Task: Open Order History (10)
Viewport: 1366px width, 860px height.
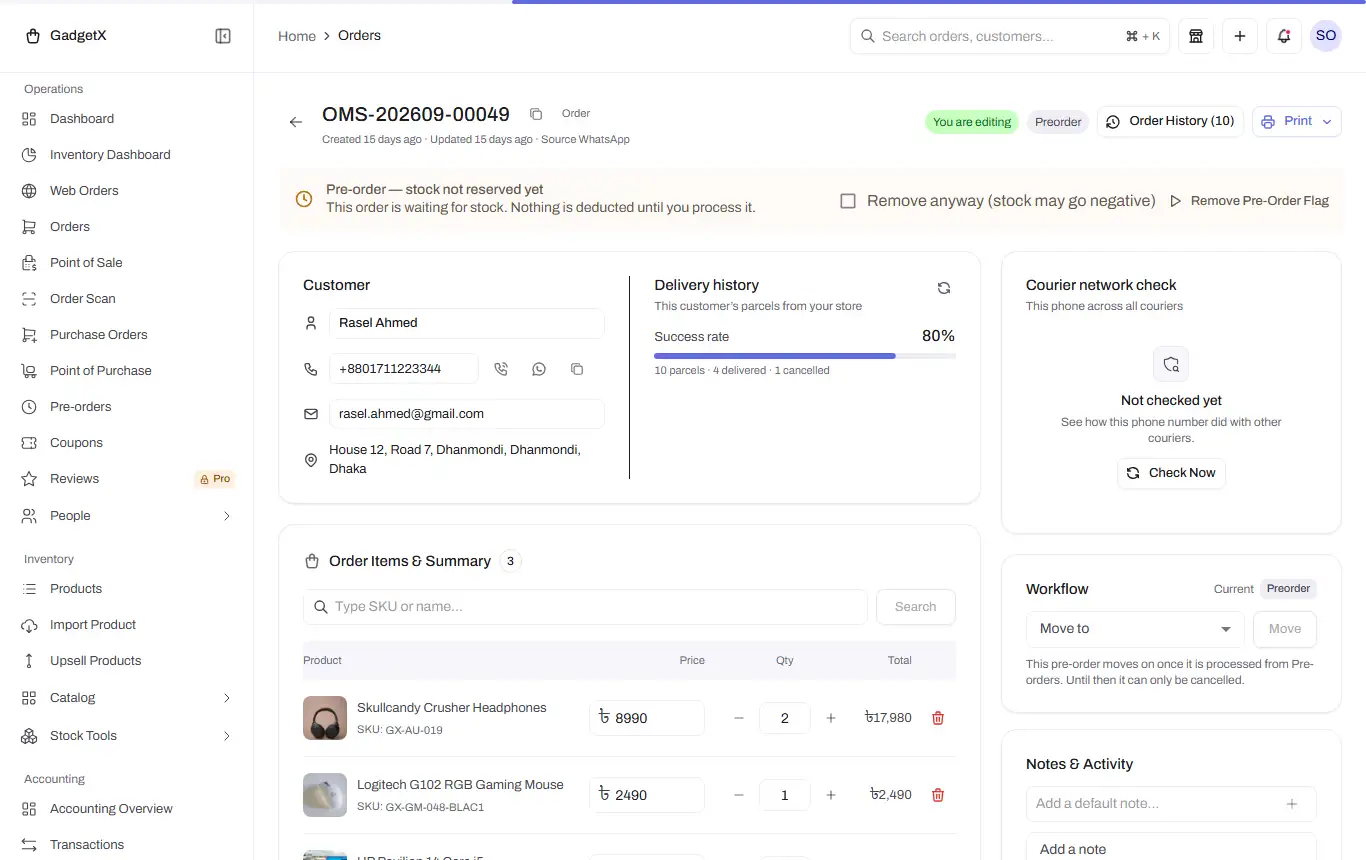Action: point(1170,121)
